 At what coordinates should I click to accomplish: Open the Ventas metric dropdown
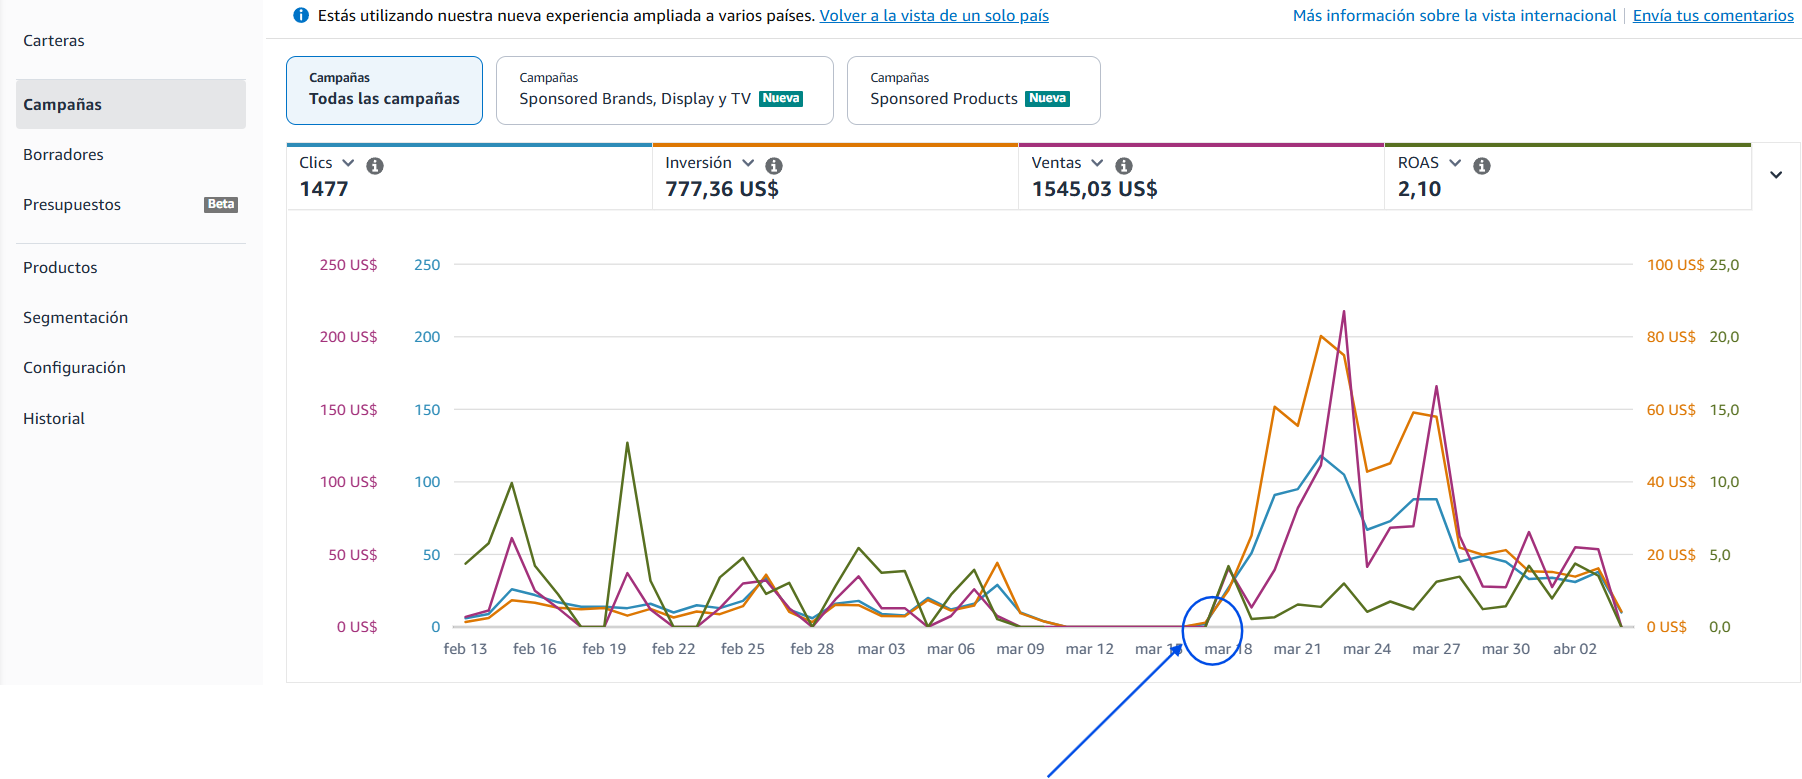coord(1097,163)
